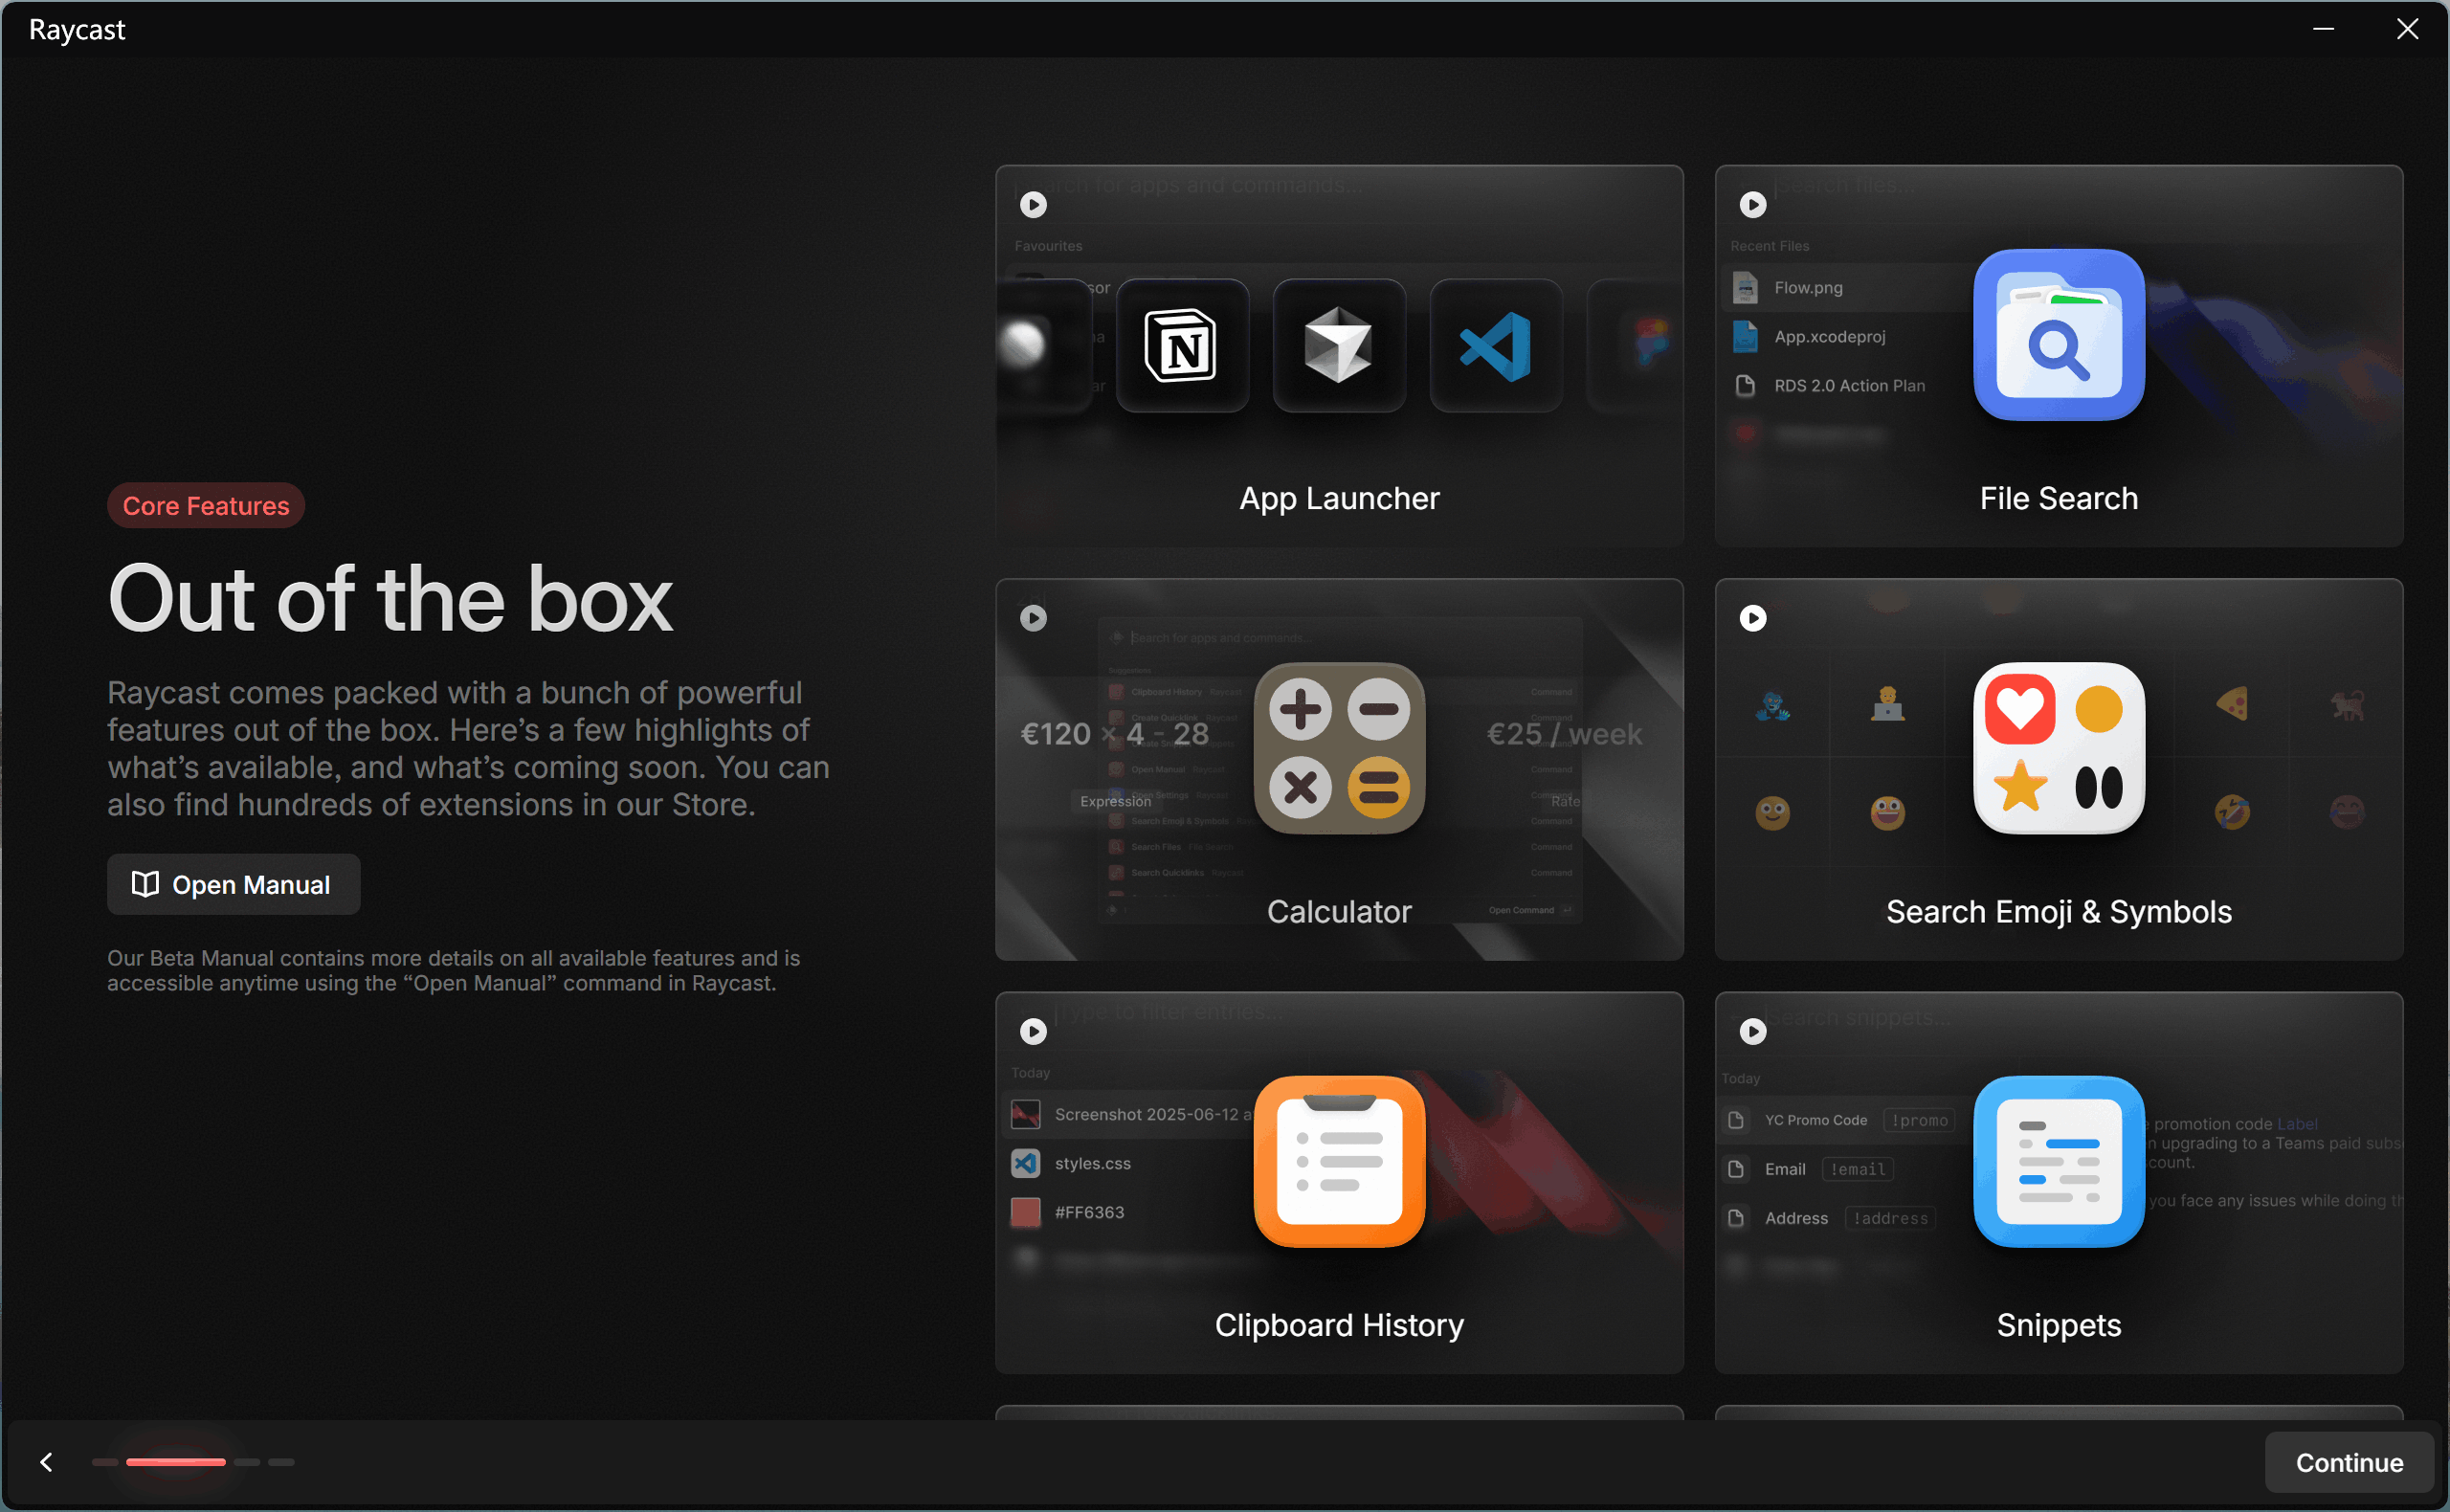This screenshot has width=2450, height=1512.
Task: Open the Calculator feature card
Action: pos(1339,769)
